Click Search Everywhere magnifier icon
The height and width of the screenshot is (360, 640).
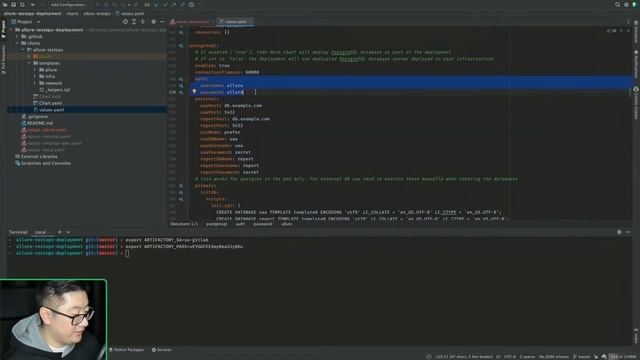coord(617,4)
